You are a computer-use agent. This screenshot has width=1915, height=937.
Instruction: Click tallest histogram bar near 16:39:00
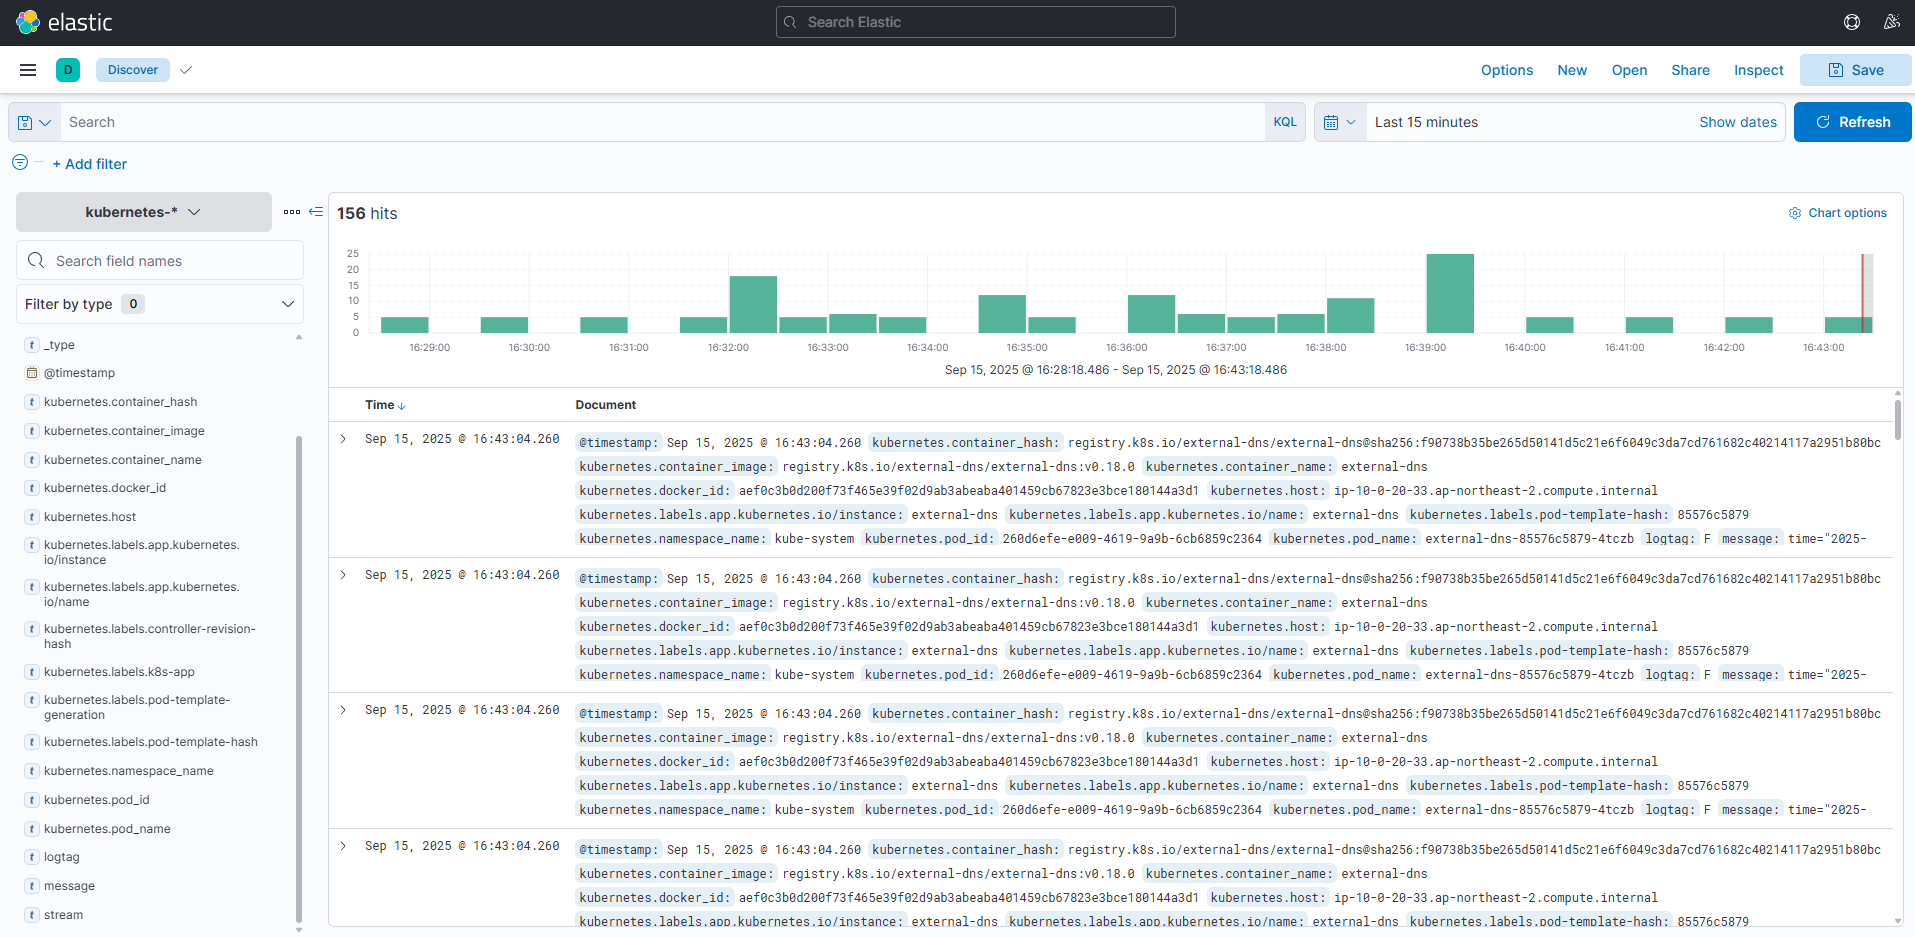tap(1450, 293)
